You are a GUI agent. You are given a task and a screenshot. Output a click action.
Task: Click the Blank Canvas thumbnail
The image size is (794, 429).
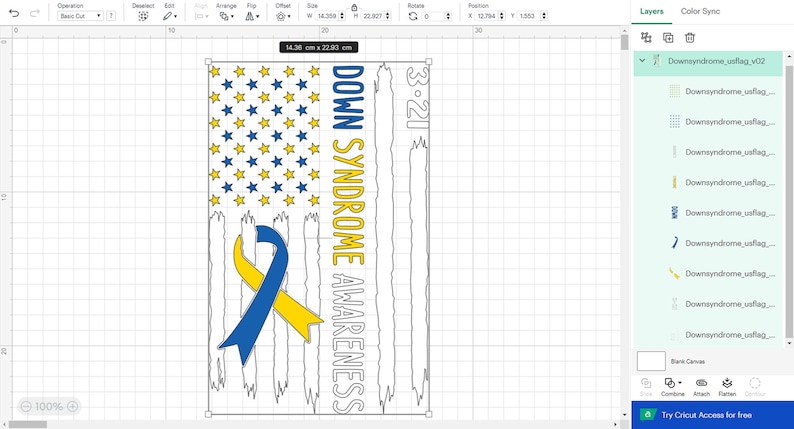point(651,361)
